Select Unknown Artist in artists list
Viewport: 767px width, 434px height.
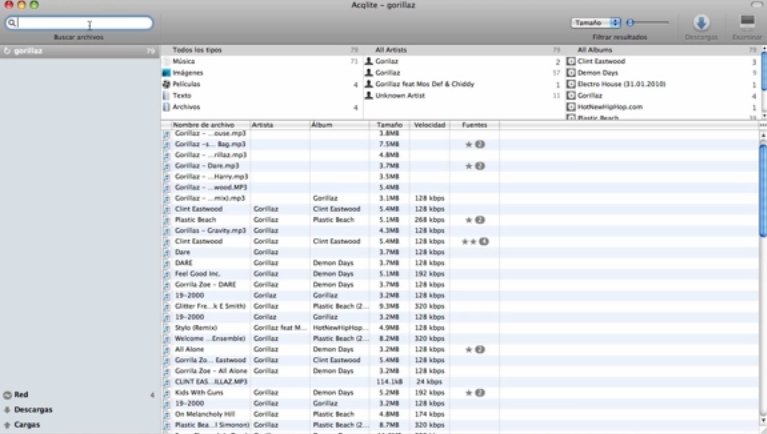click(x=464, y=95)
